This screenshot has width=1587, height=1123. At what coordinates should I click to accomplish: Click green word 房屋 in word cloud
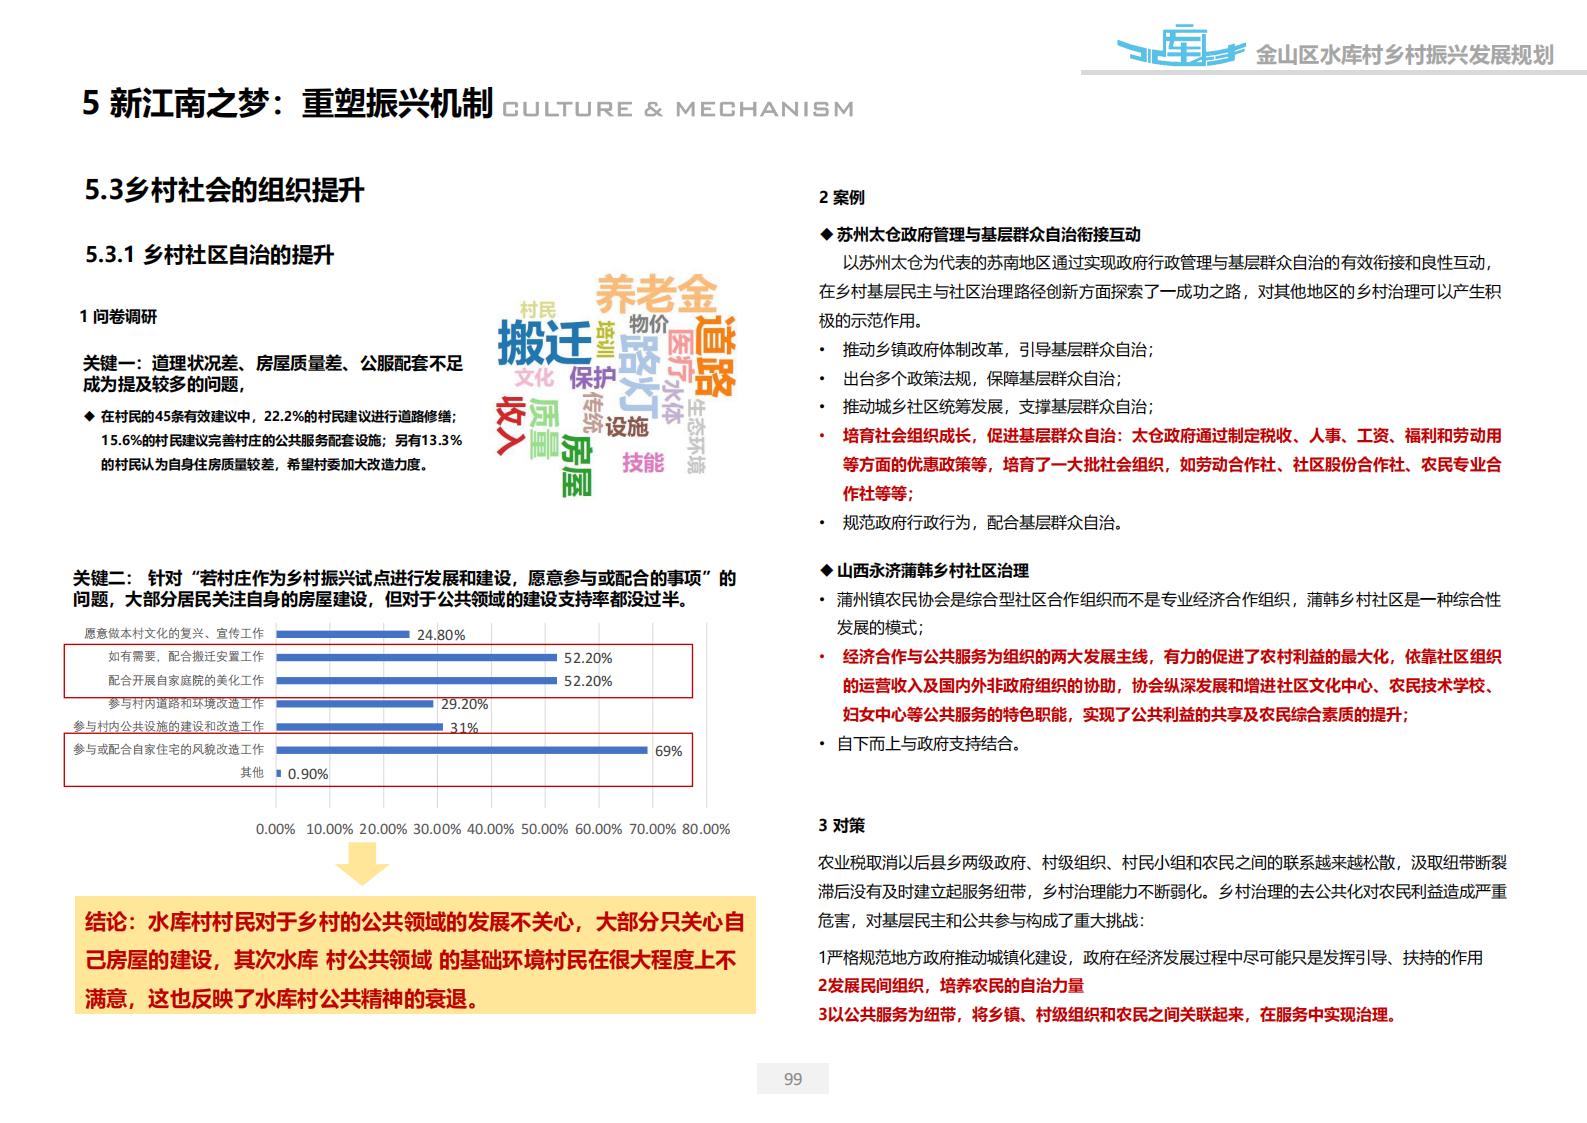coord(577,465)
